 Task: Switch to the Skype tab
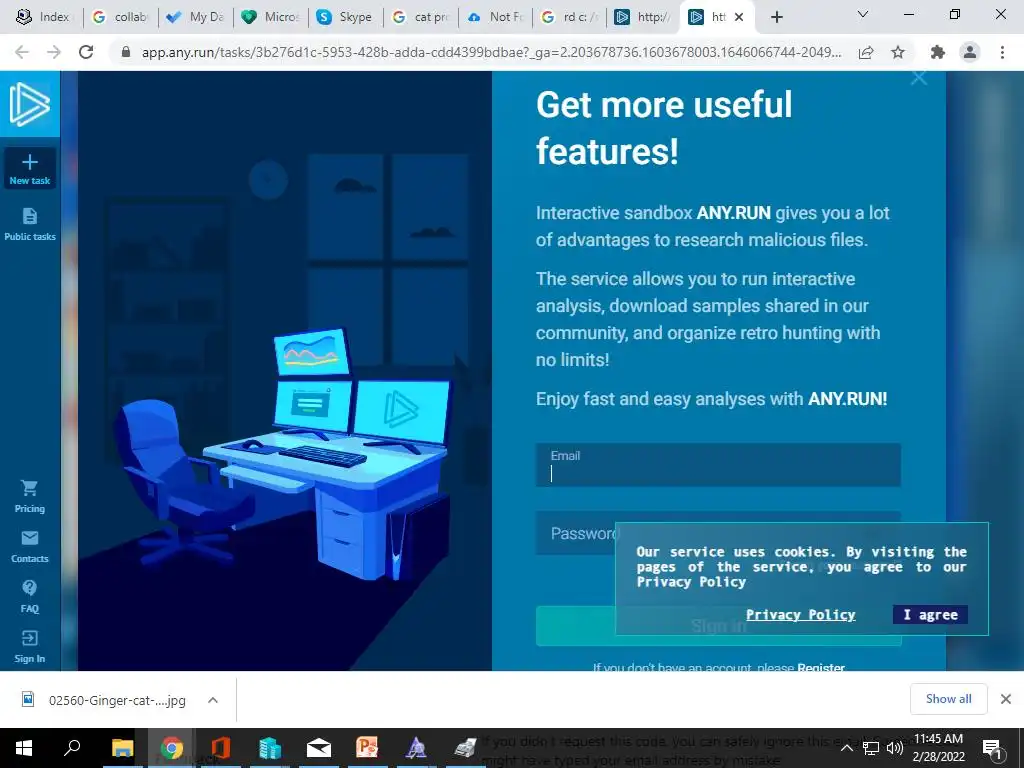point(345,17)
